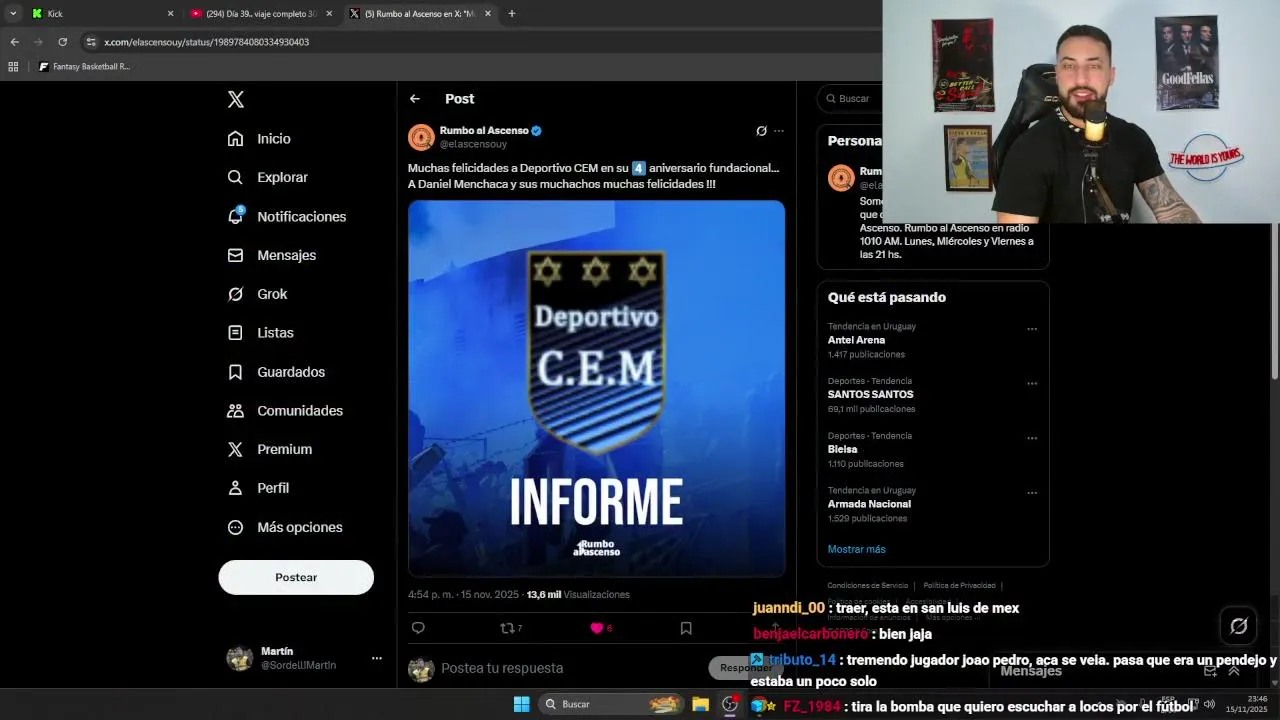
Task: Click the Inicio home icon
Action: pos(235,139)
